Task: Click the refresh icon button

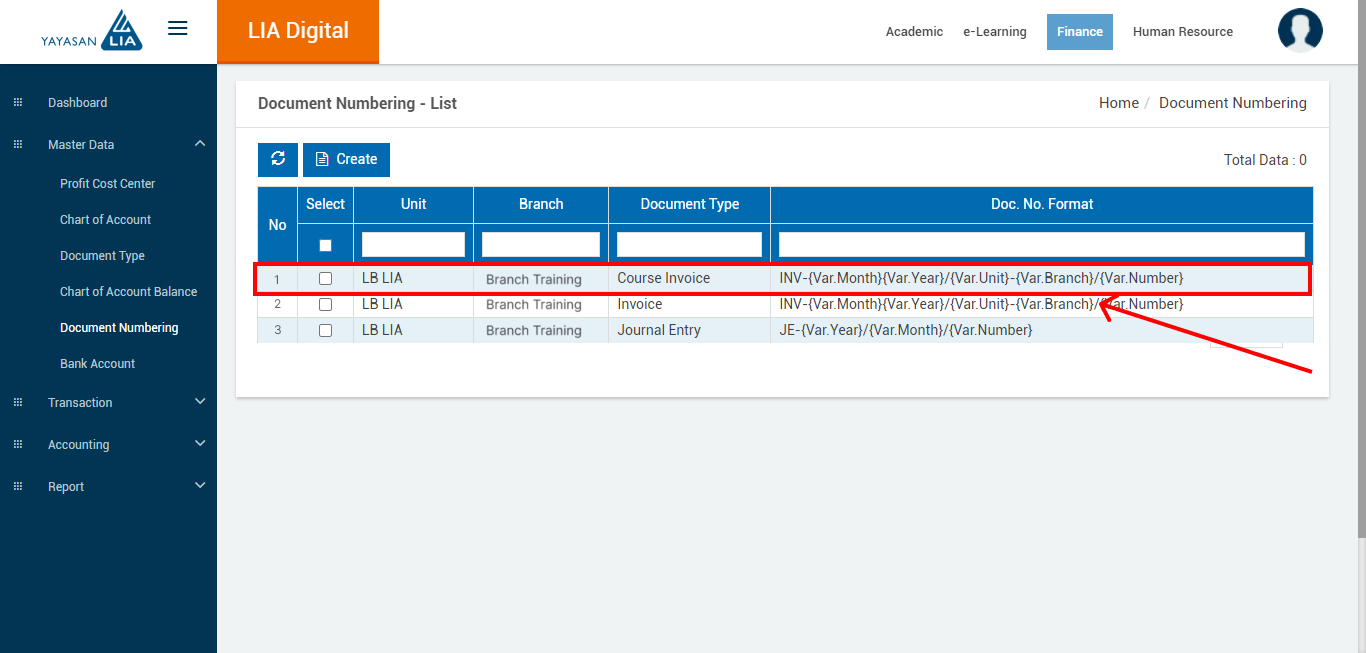Action: (278, 159)
